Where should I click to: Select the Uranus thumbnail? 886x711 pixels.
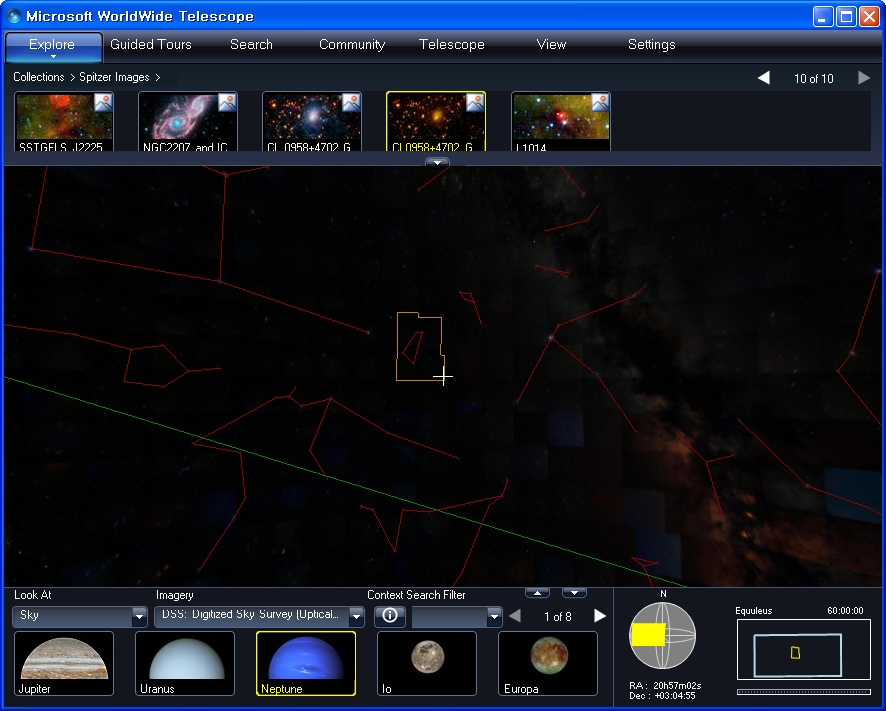click(185, 664)
